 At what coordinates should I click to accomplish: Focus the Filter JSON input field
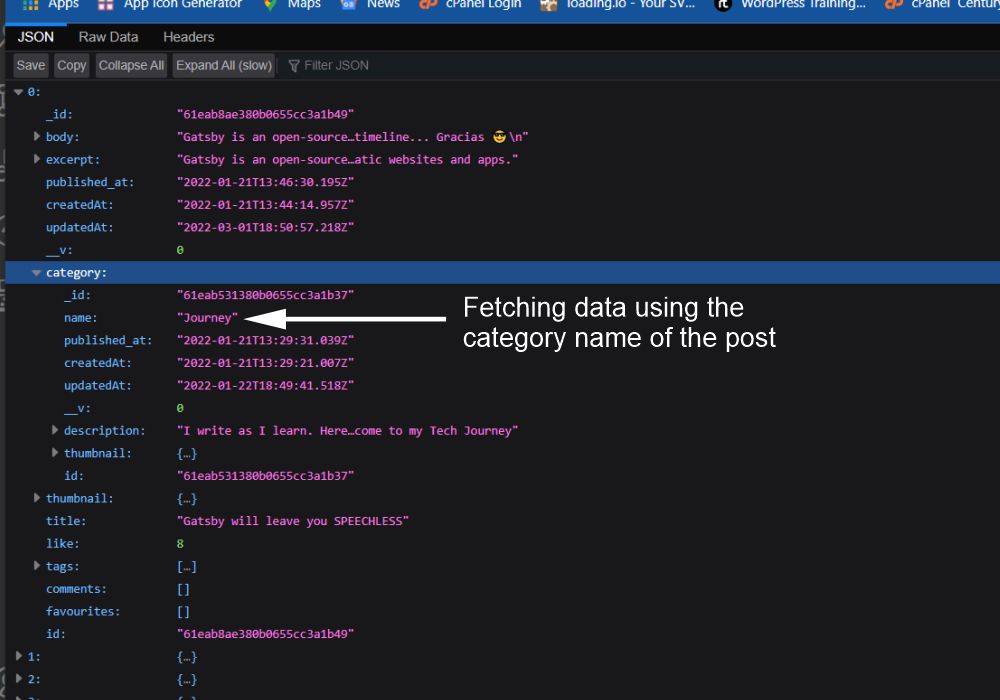tap(336, 65)
